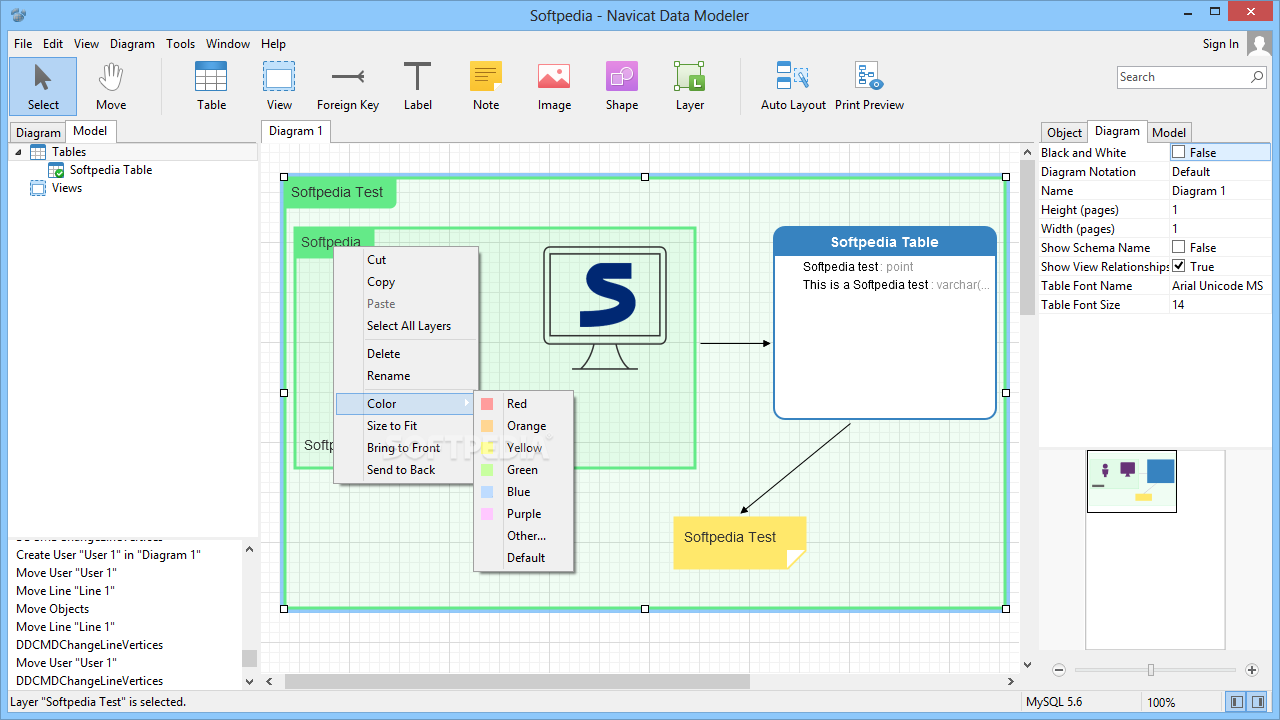This screenshot has height=720, width=1280.
Task: Choose Bring to Front
Action: [405, 448]
